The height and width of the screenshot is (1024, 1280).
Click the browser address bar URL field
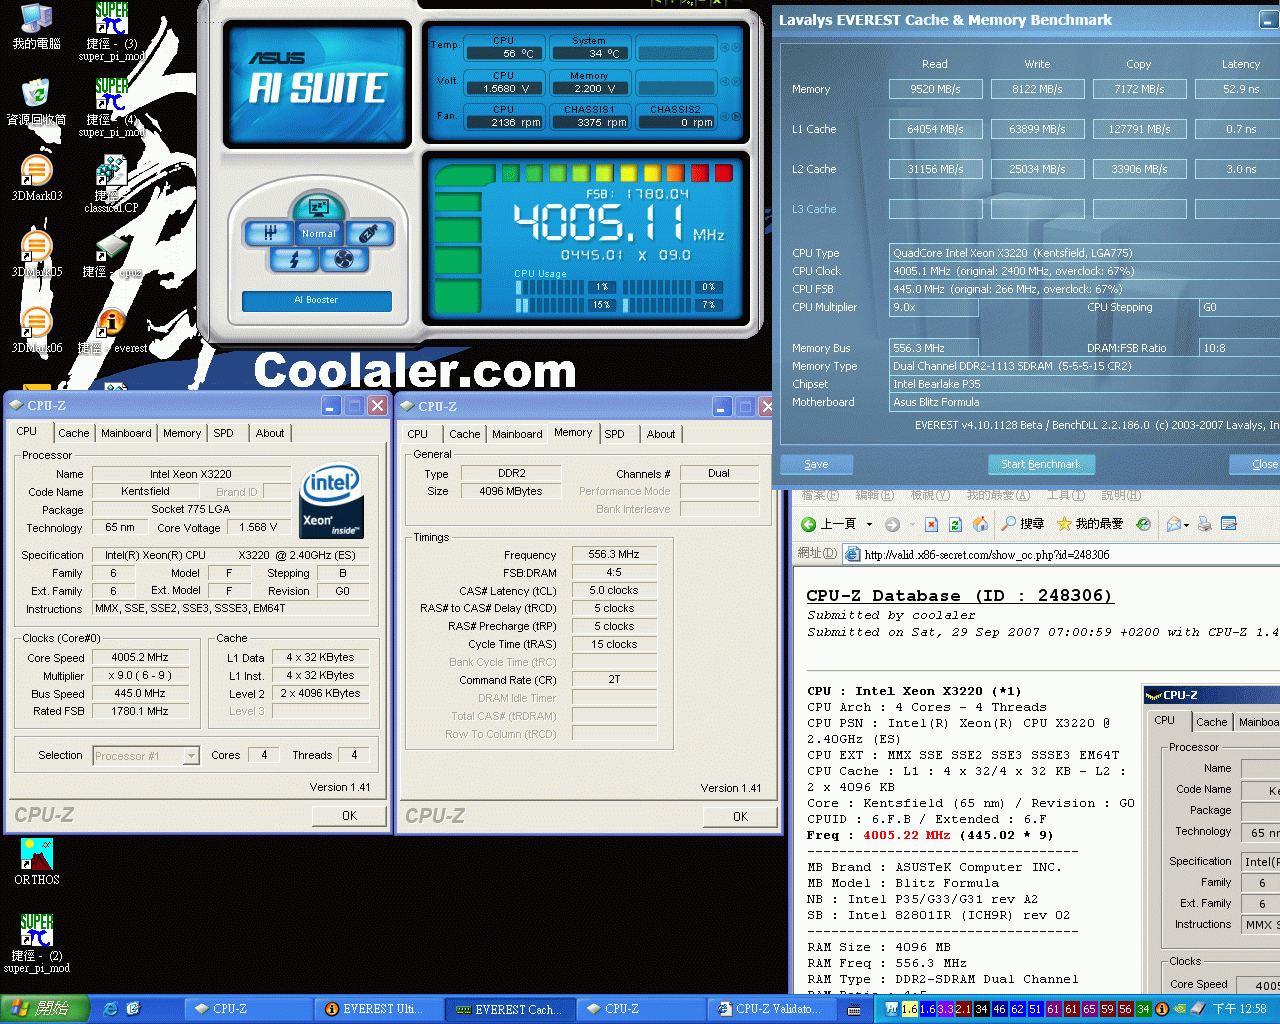1061,554
